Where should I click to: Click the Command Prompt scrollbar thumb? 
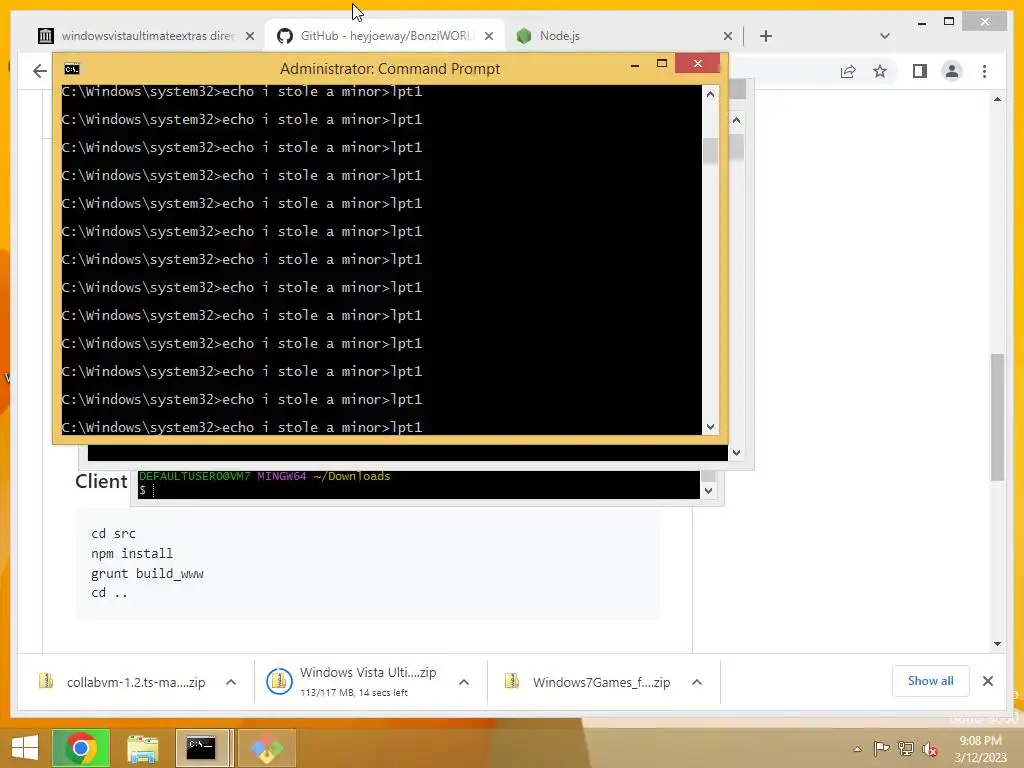[x=711, y=151]
